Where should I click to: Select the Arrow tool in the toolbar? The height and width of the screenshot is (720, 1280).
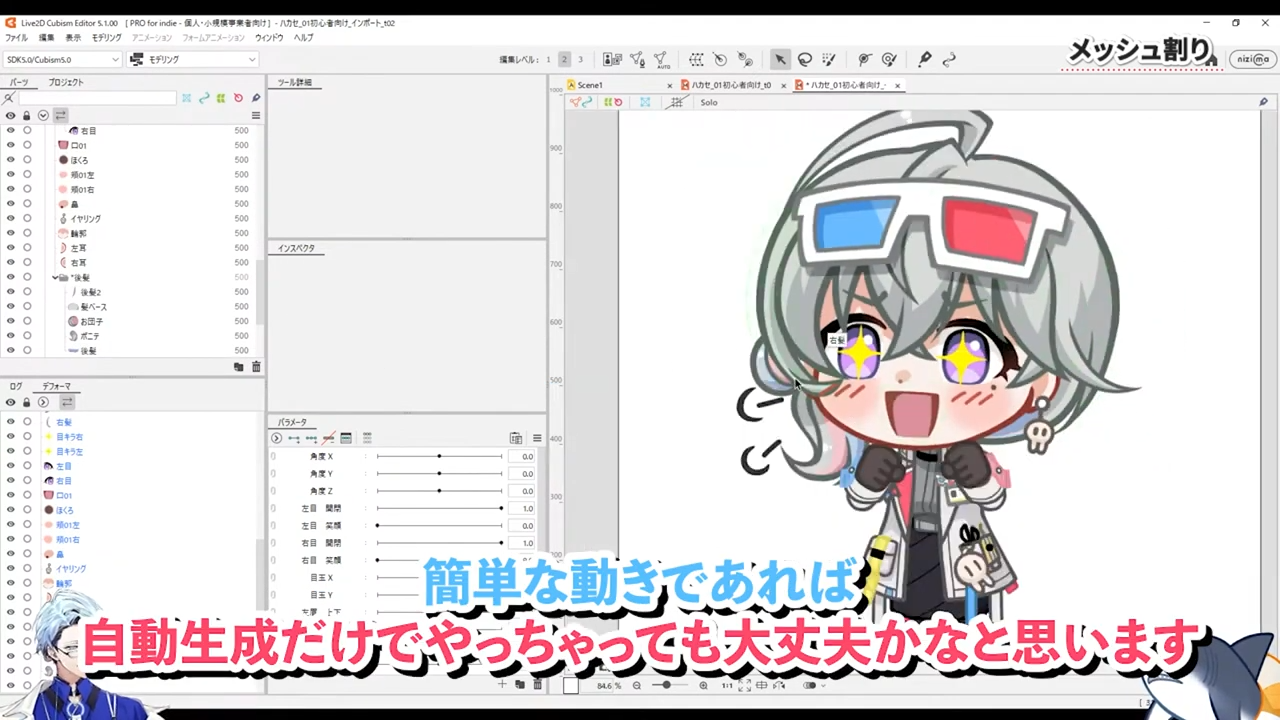(780, 60)
